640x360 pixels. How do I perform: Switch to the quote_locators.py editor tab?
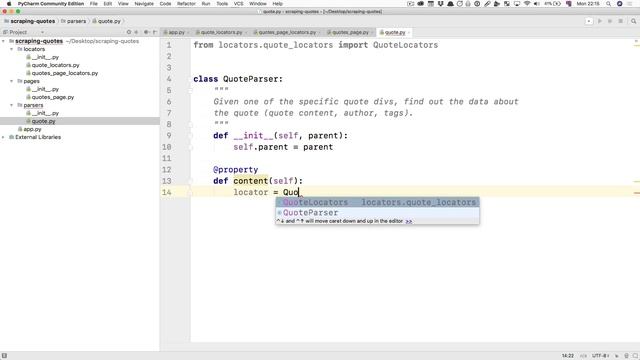click(221, 32)
